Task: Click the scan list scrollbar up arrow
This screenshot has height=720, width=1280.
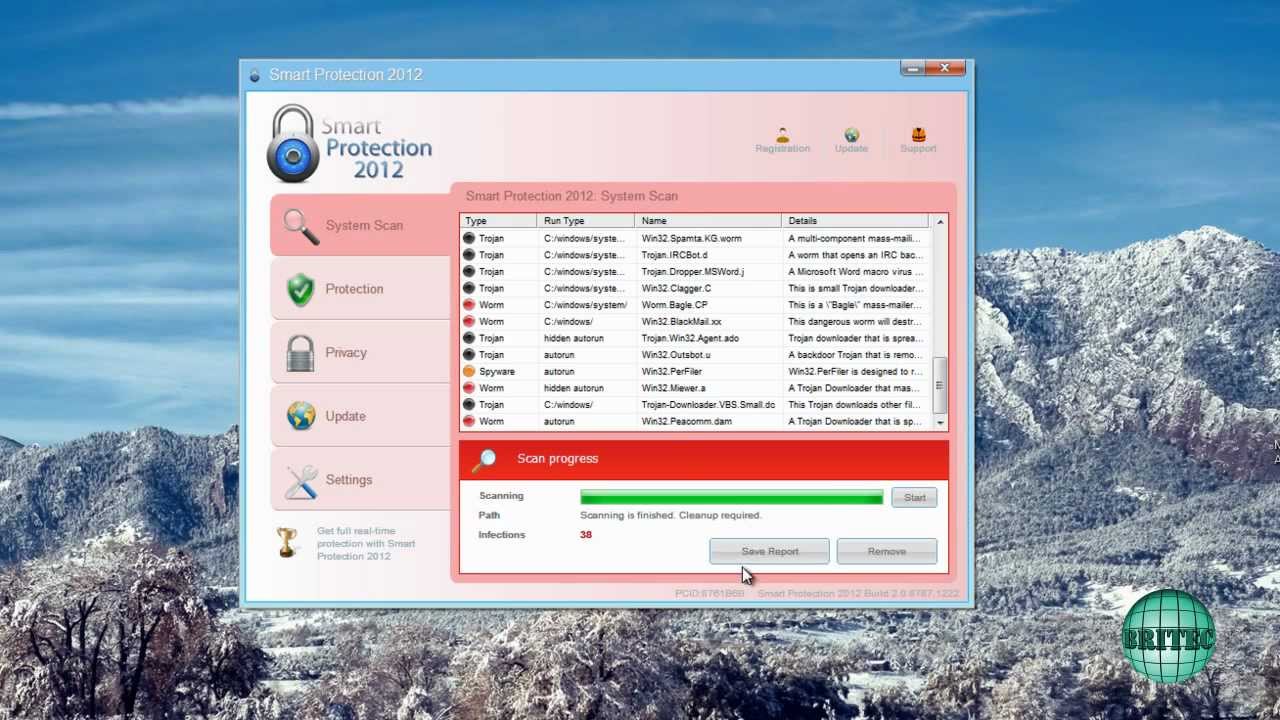Action: pos(939,221)
